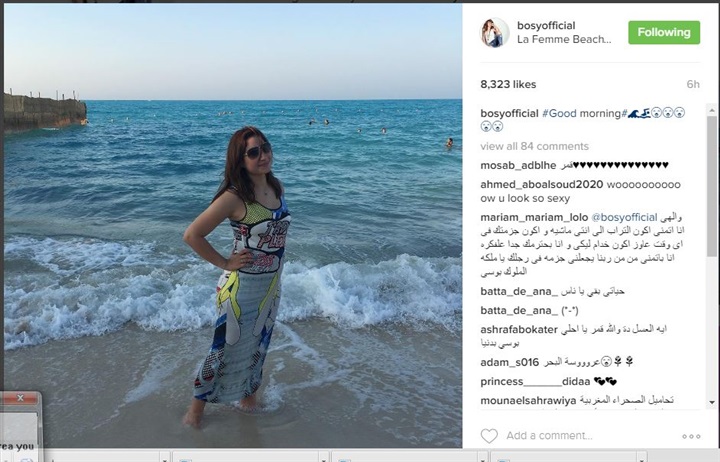
Task: Toggle the green Following button
Action: click(x=664, y=33)
